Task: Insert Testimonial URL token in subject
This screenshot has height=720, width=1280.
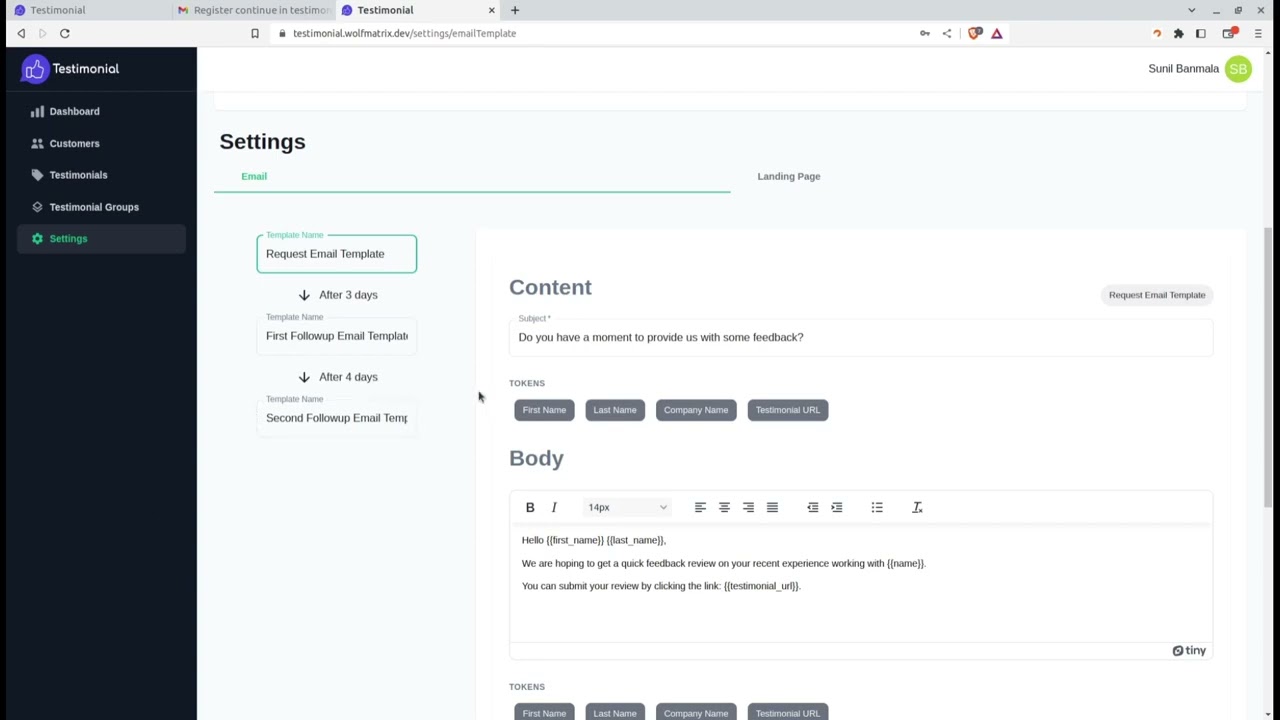Action: 788,410
